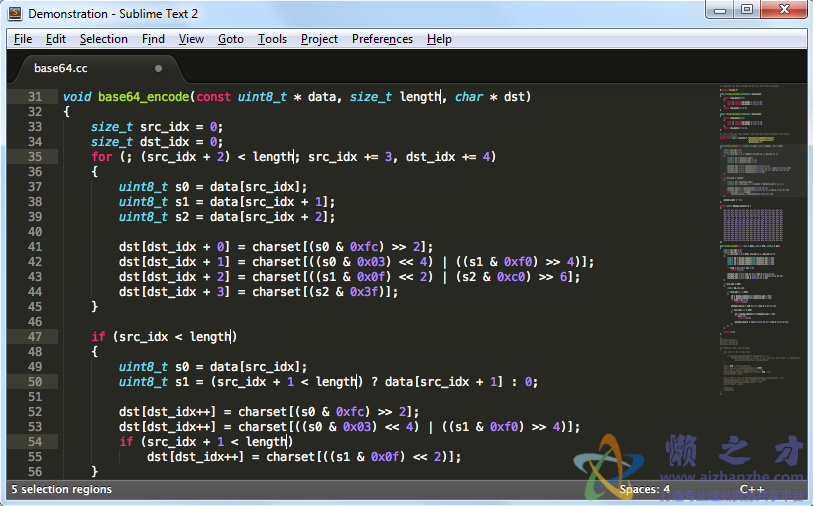Open the Spaces: 4 indentation selector
This screenshot has width=813, height=506.
pyautogui.click(x=644, y=489)
